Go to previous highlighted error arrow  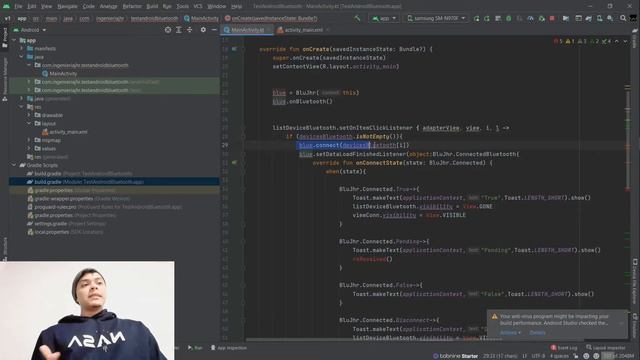click(617, 41)
